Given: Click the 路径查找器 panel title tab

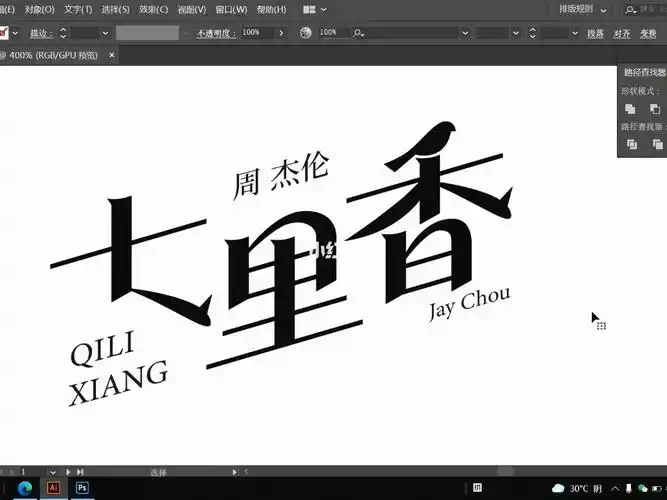Looking at the screenshot, I should point(644,72).
